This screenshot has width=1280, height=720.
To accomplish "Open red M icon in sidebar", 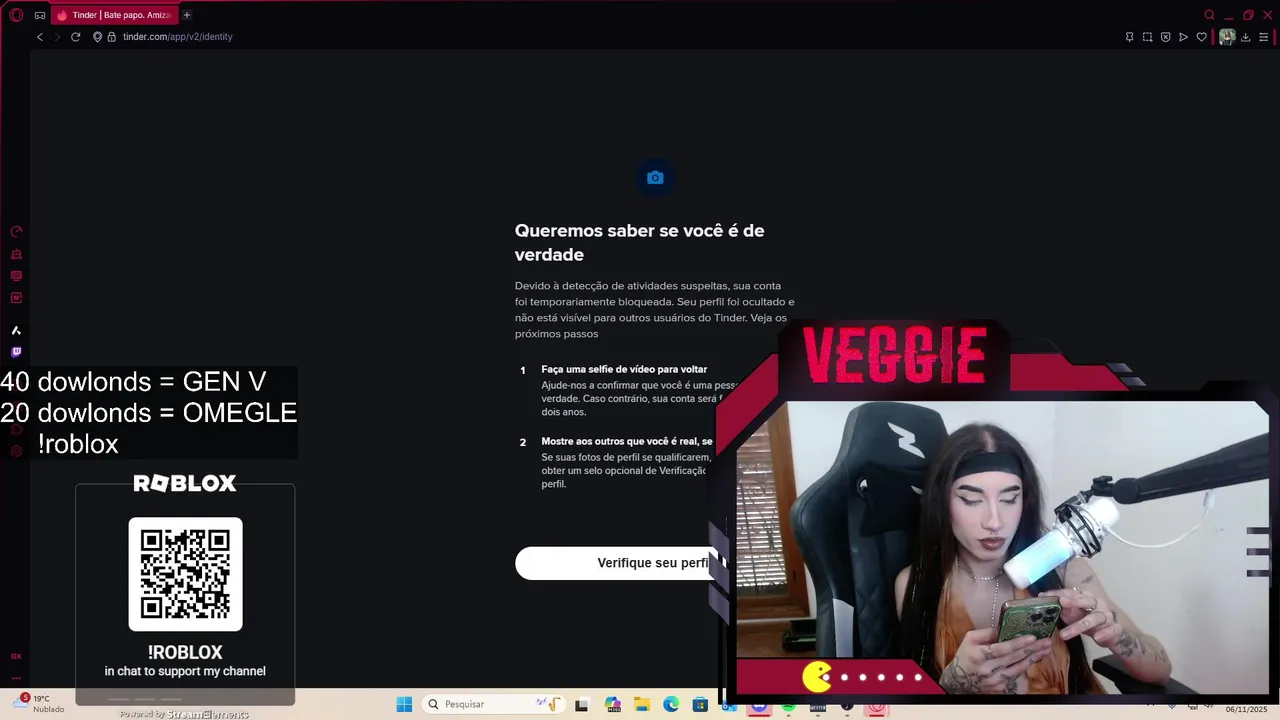I will (x=16, y=298).
